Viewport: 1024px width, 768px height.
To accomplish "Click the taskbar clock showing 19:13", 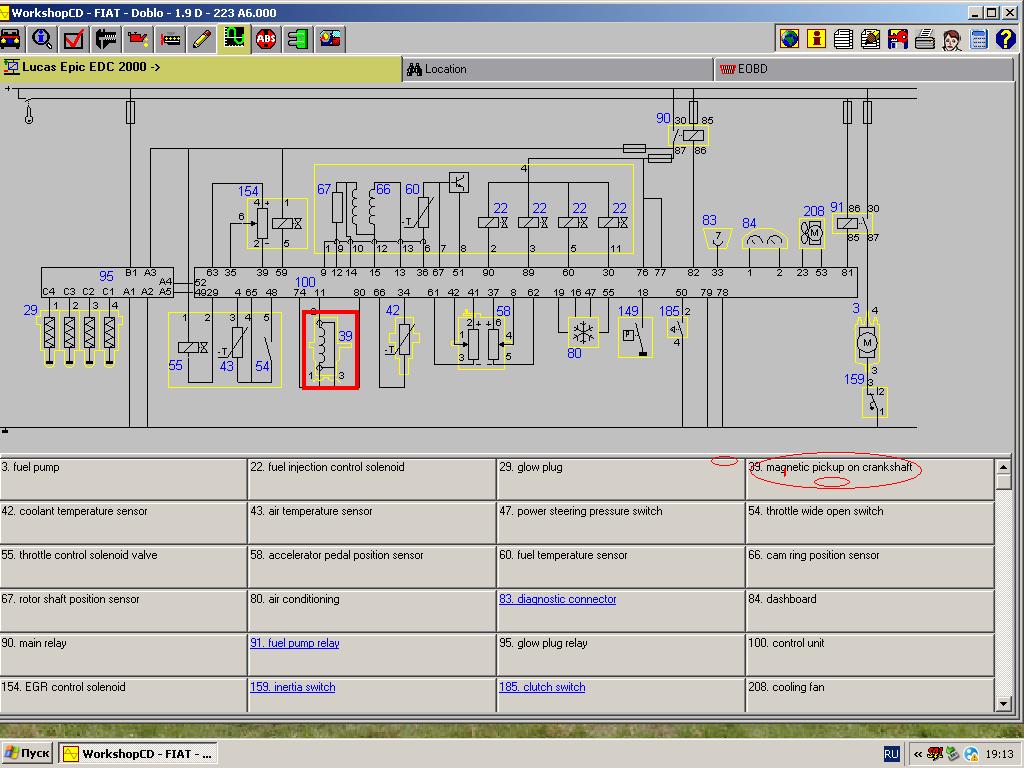I will point(999,754).
